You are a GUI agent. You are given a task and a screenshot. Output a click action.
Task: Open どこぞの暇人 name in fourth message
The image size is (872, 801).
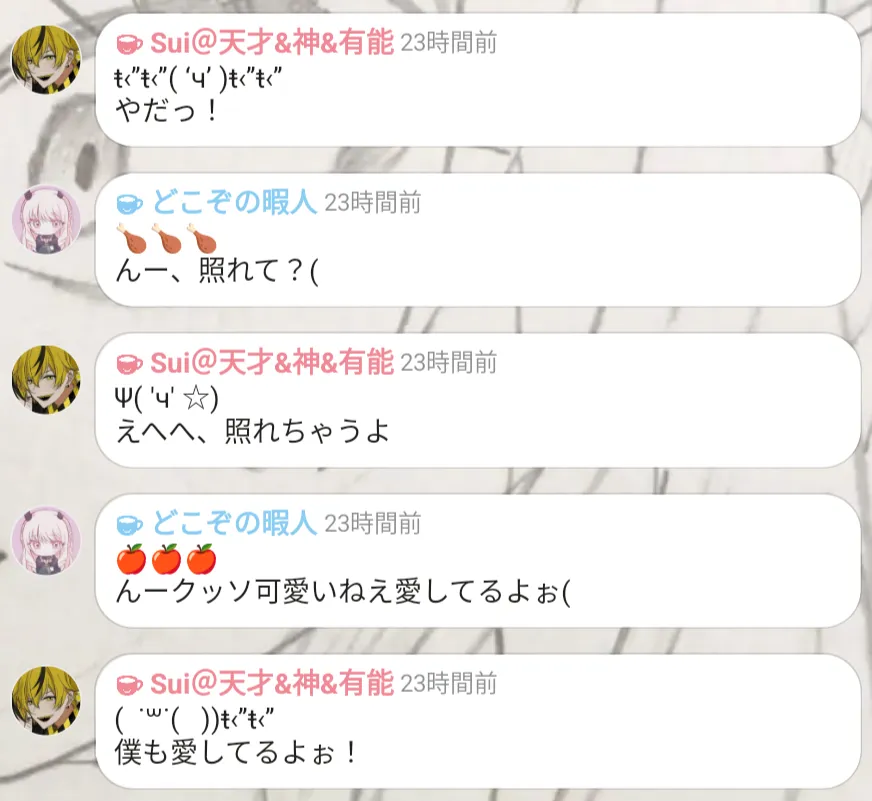pos(234,523)
